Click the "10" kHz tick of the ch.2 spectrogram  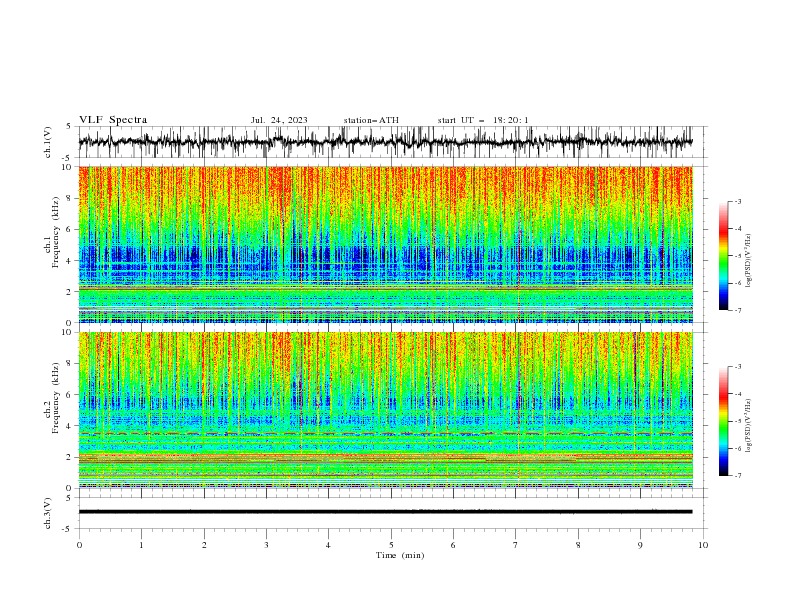point(68,332)
